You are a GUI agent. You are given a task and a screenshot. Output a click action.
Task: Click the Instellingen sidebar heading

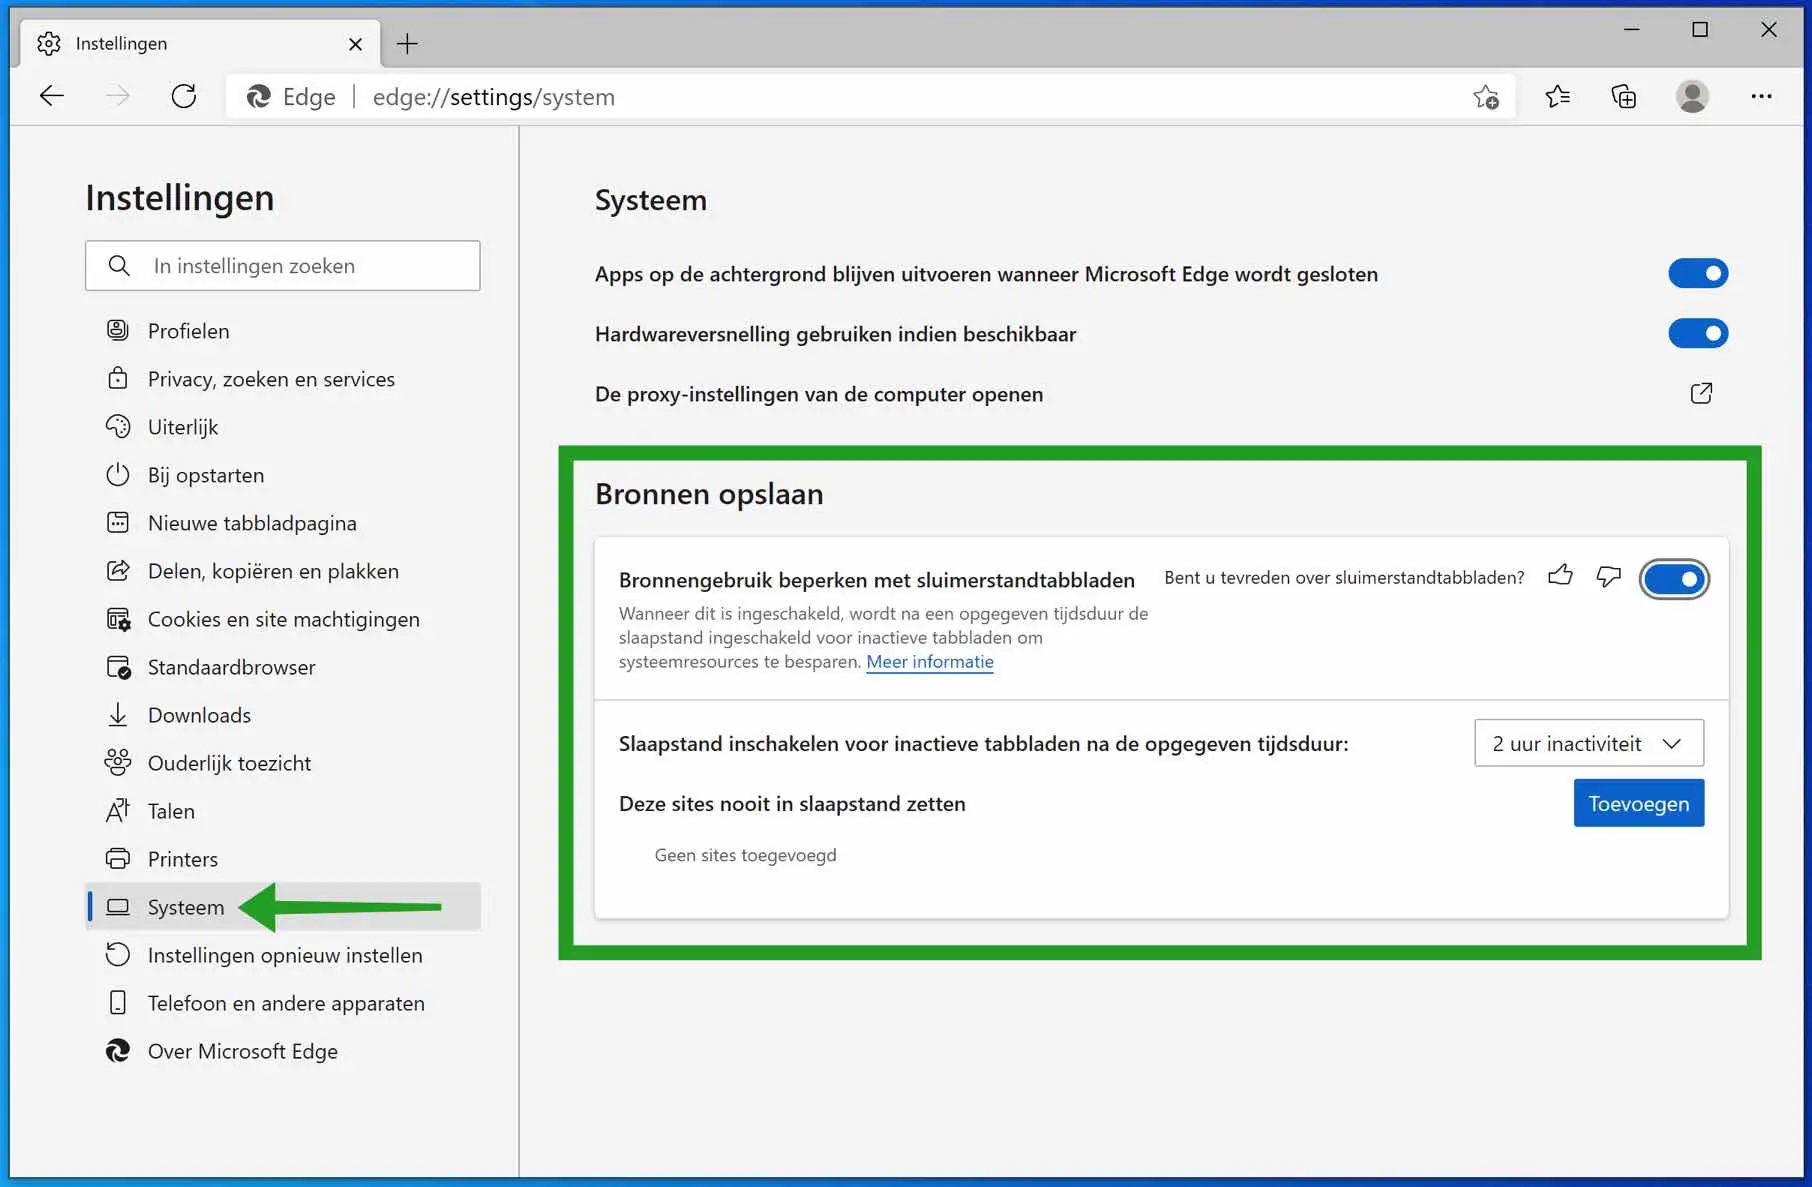(180, 198)
